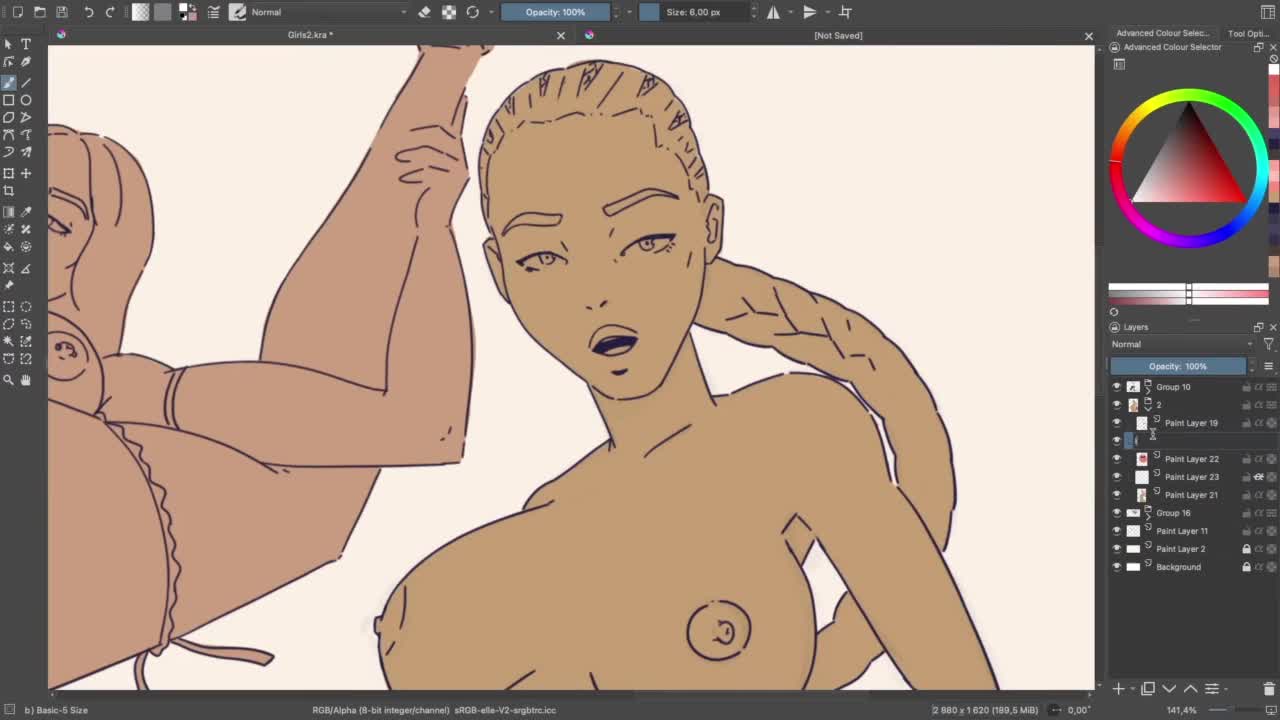Viewport: 1280px width, 720px height.
Task: Select the Pan hand tool
Action: click(26, 380)
